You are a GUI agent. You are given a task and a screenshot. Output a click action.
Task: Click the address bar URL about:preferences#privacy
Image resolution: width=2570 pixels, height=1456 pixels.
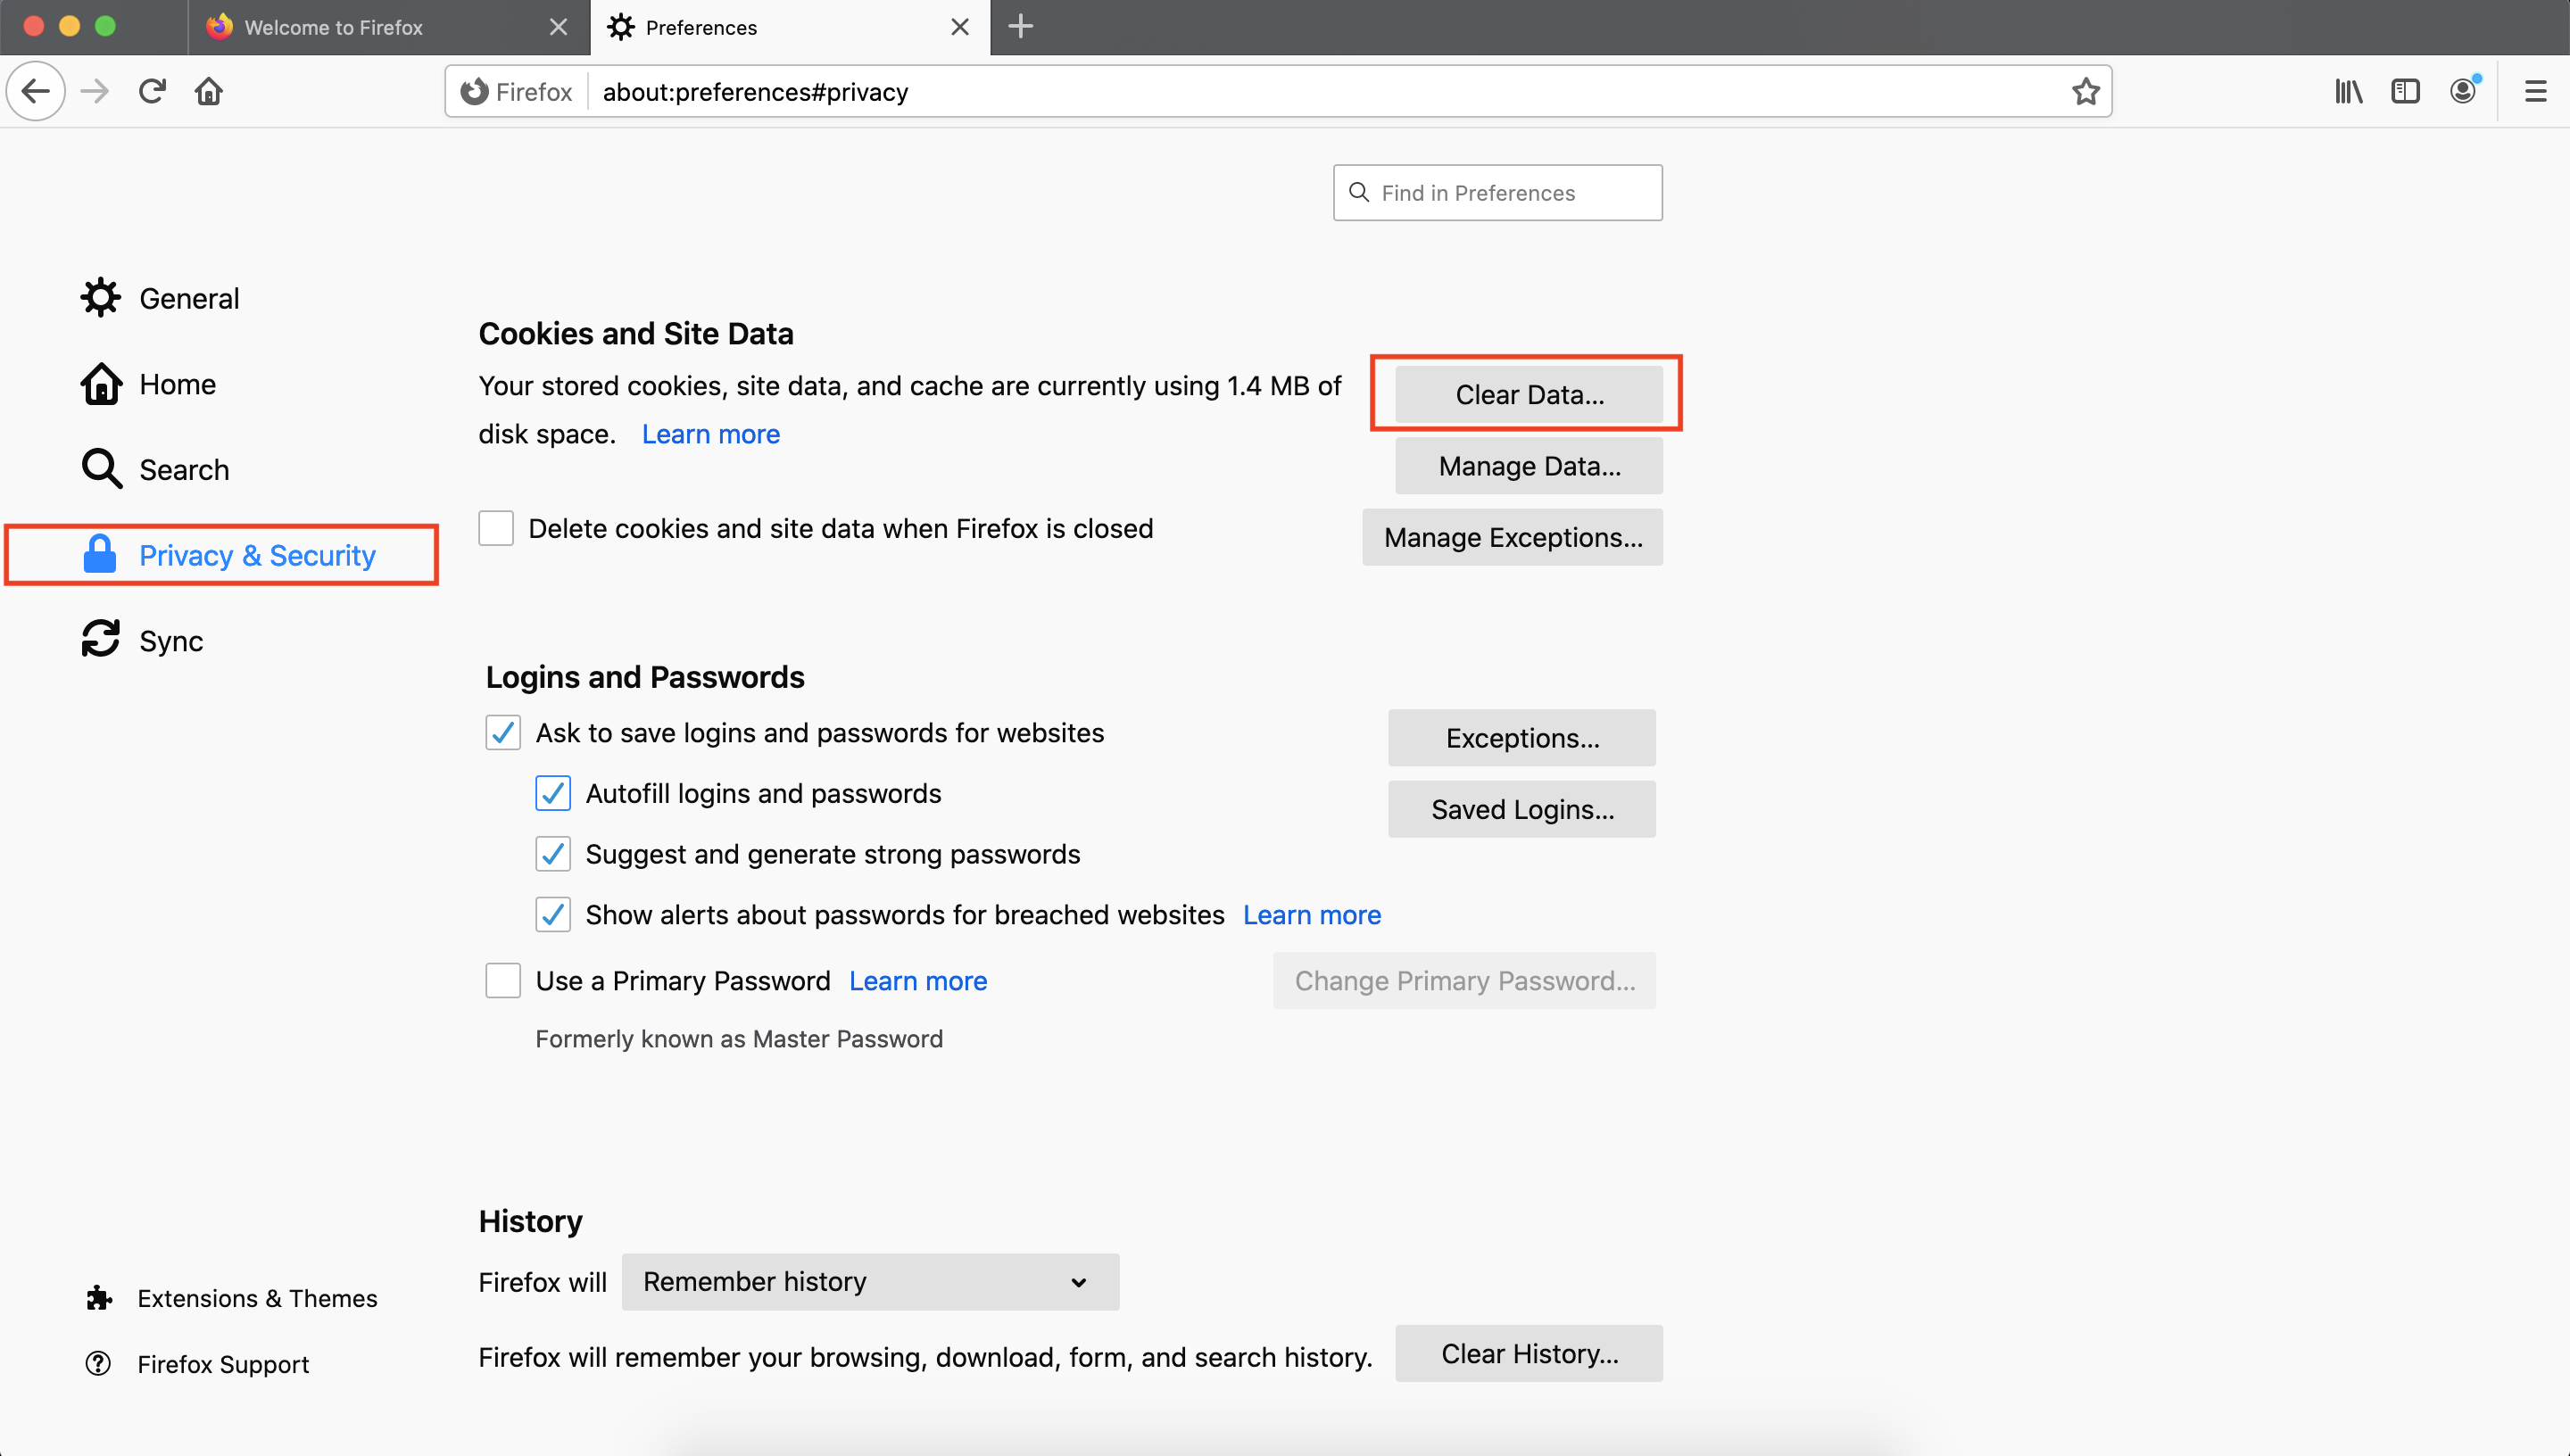point(755,92)
